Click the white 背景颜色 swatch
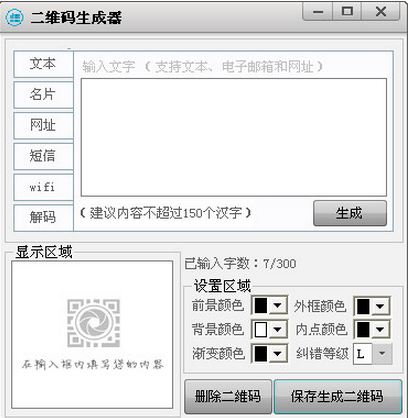408x418 pixels. (261, 329)
